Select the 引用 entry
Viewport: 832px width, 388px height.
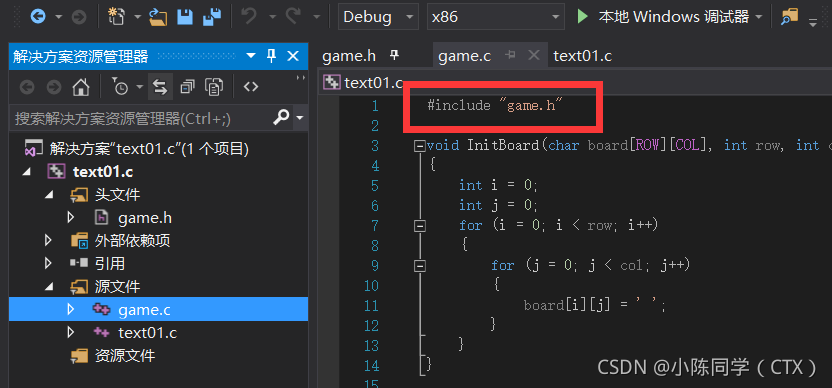pyautogui.click(x=110, y=263)
